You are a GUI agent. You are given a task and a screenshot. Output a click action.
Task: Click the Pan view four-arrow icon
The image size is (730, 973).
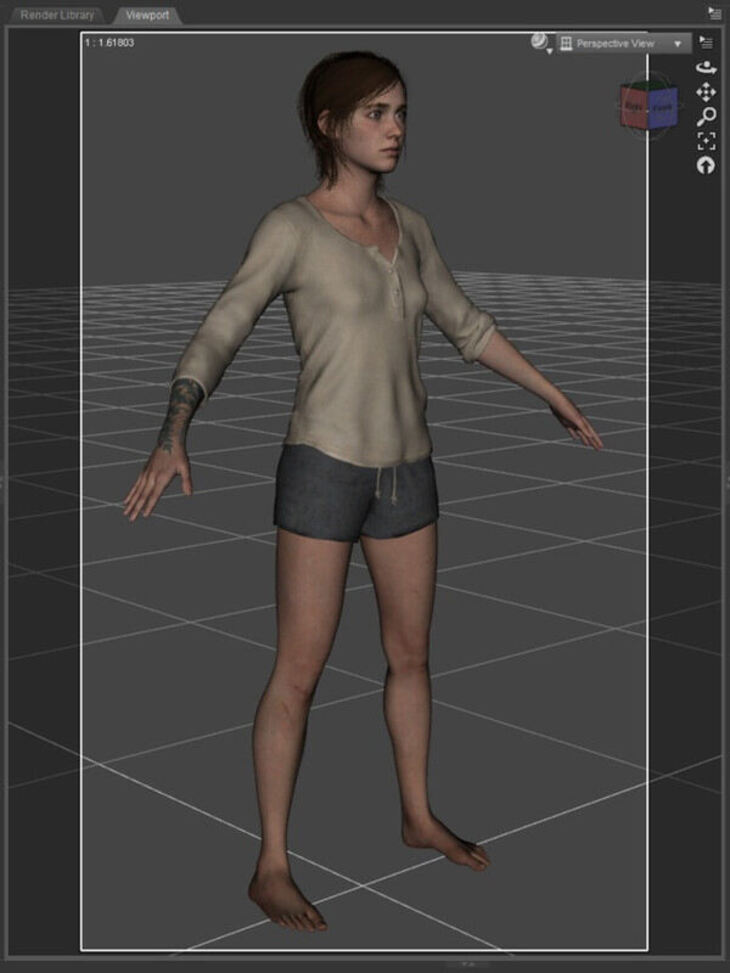coord(706,92)
